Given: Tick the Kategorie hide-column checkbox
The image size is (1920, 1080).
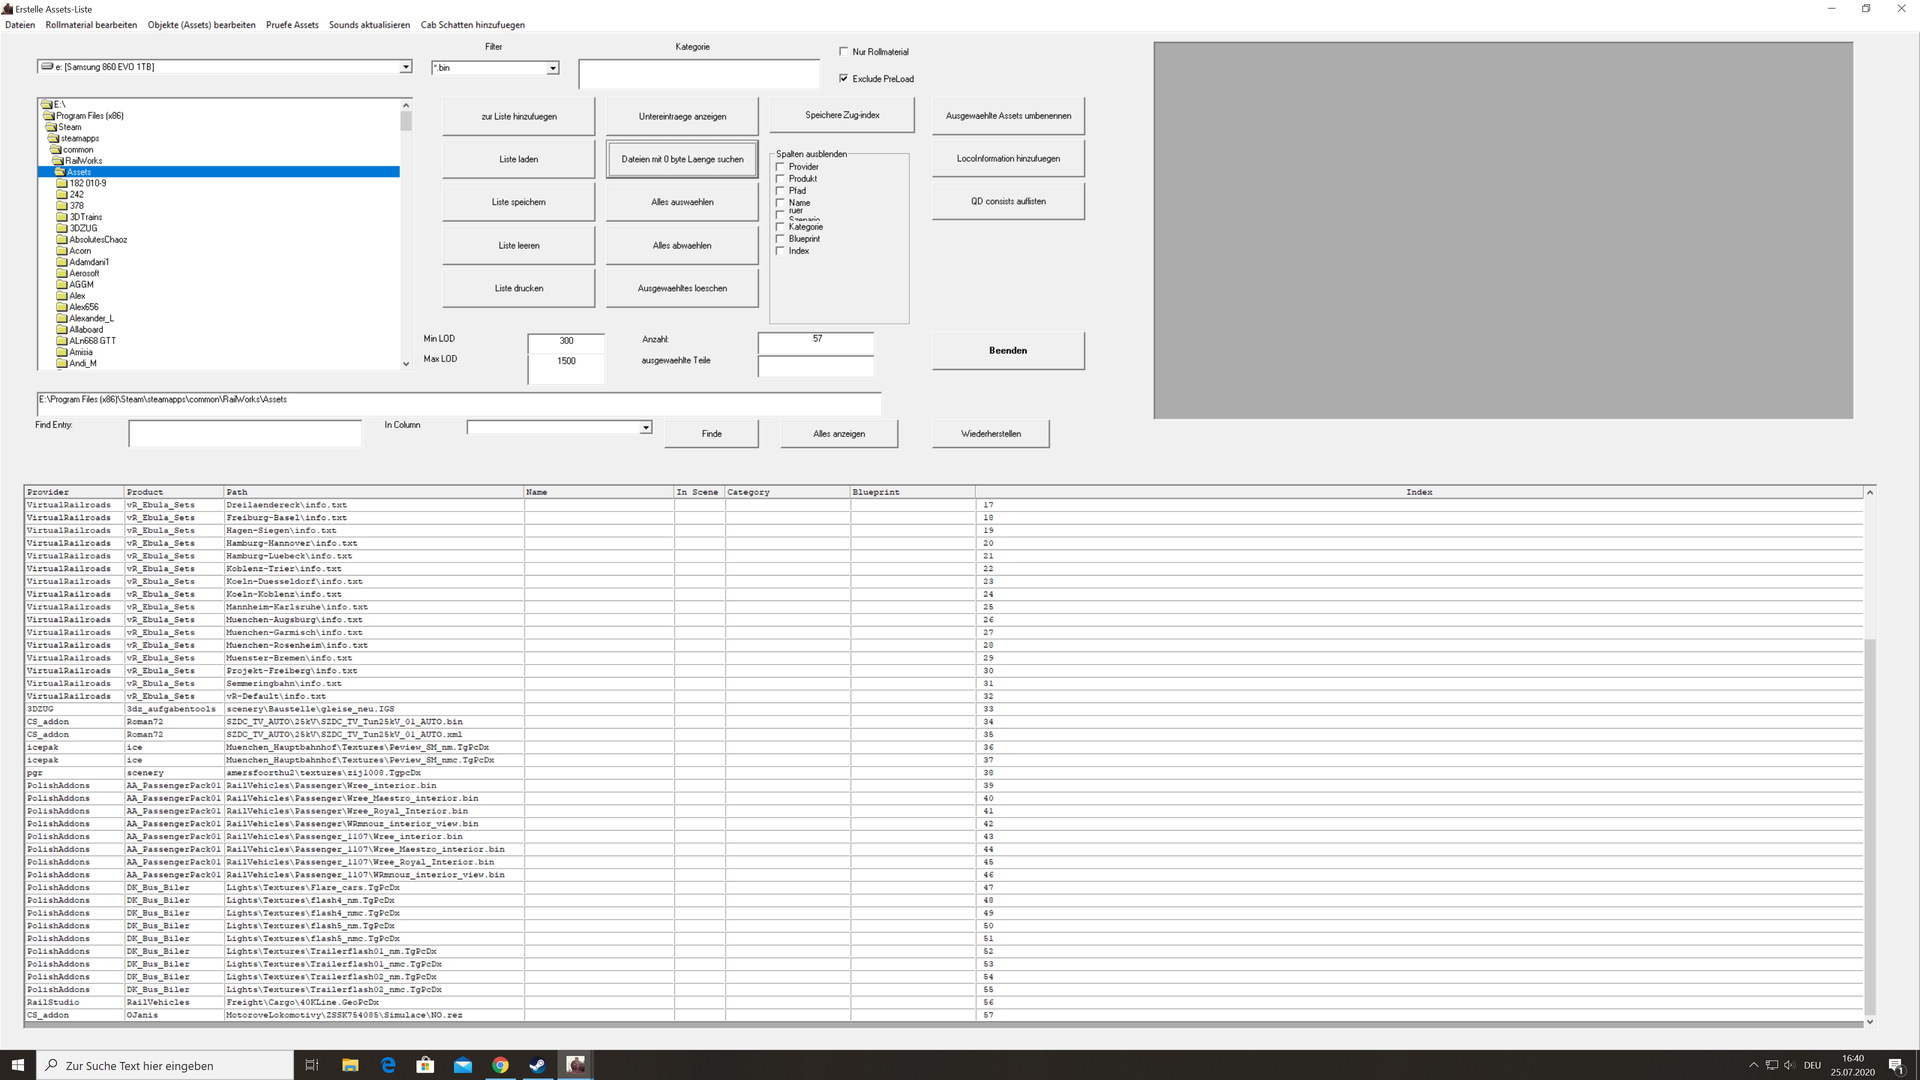Looking at the screenshot, I should point(781,227).
